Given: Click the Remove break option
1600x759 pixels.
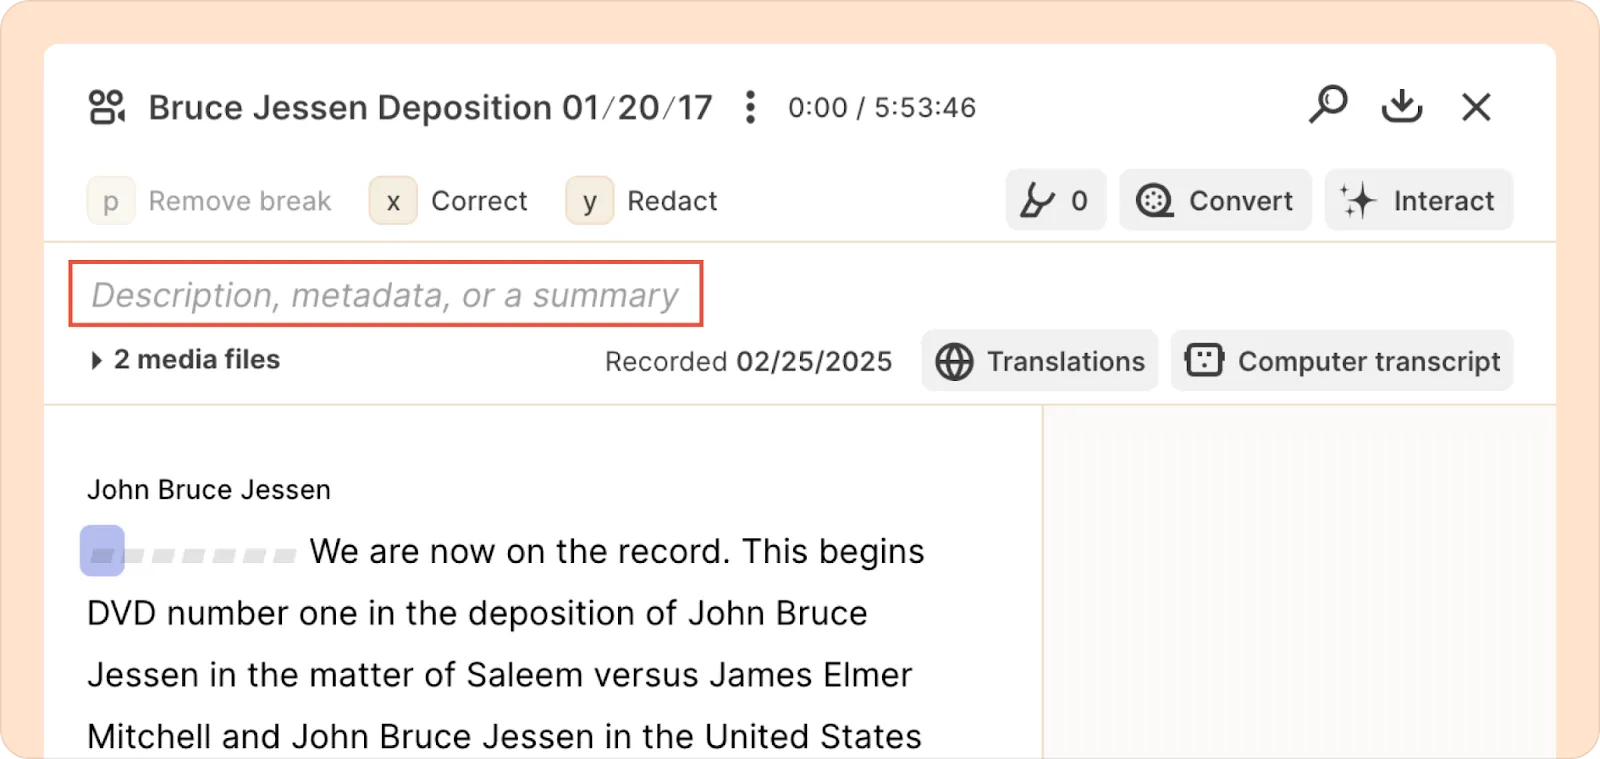Looking at the screenshot, I should coord(209,201).
